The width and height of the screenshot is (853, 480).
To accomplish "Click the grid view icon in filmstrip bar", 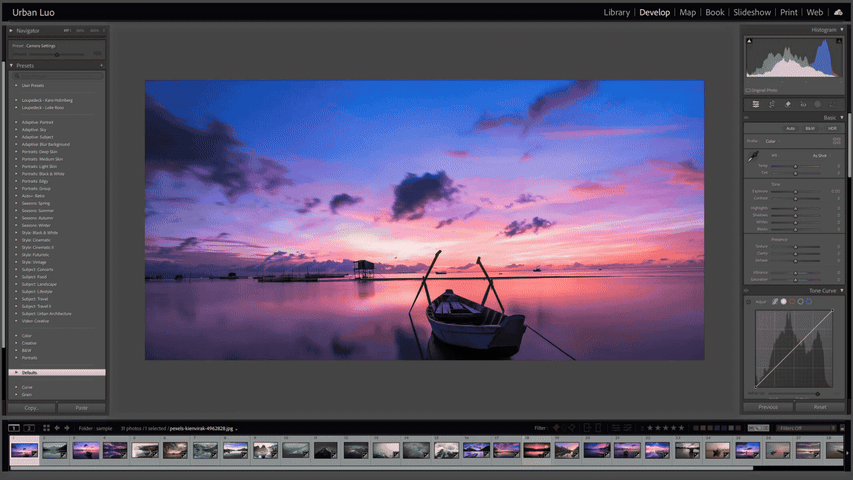I will 46,428.
